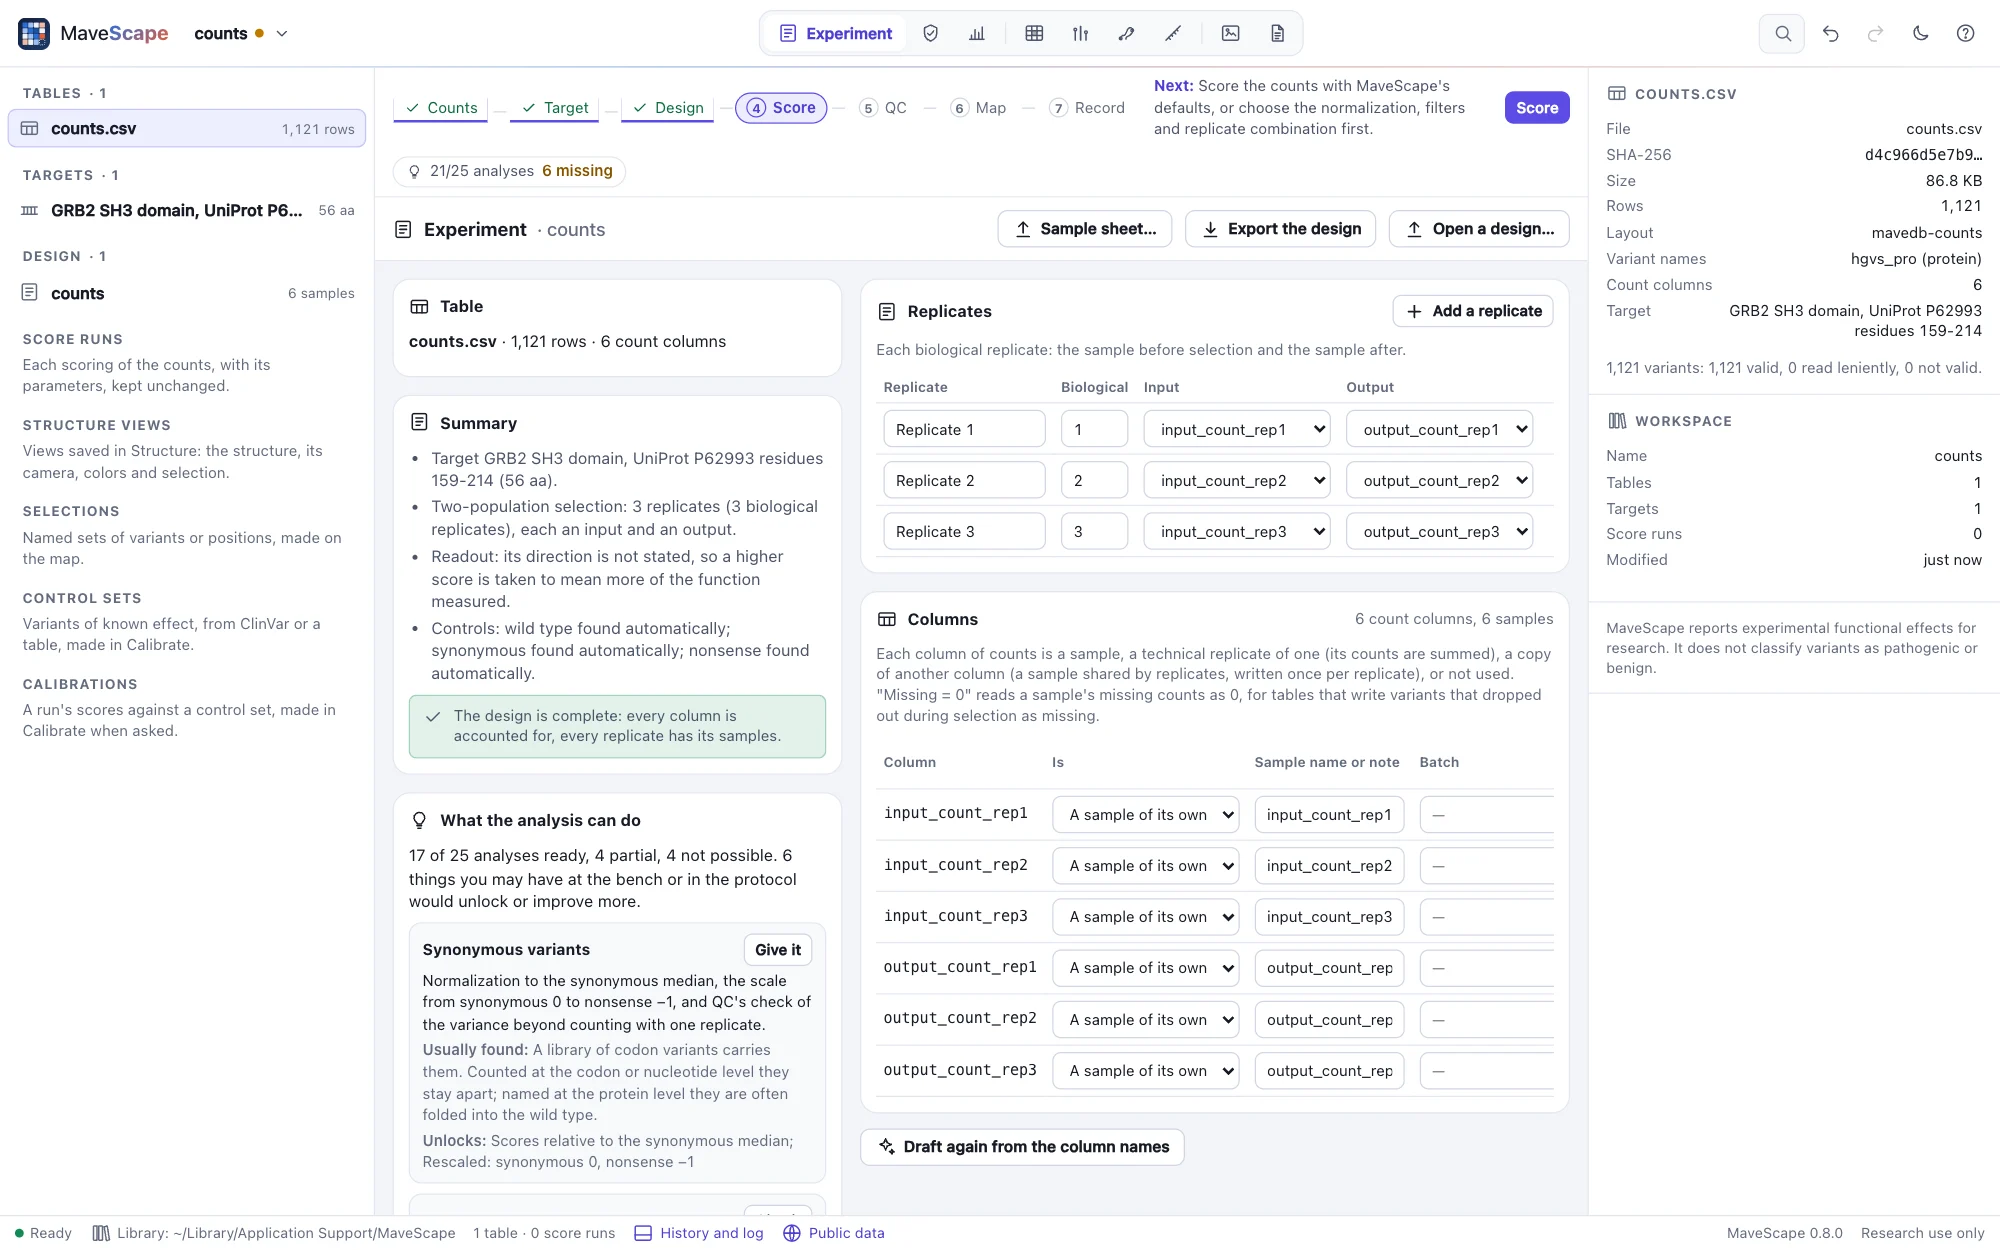Screen dimensions: 2000x1250
Task: Open the image figure view icon
Action: [x=1230, y=33]
